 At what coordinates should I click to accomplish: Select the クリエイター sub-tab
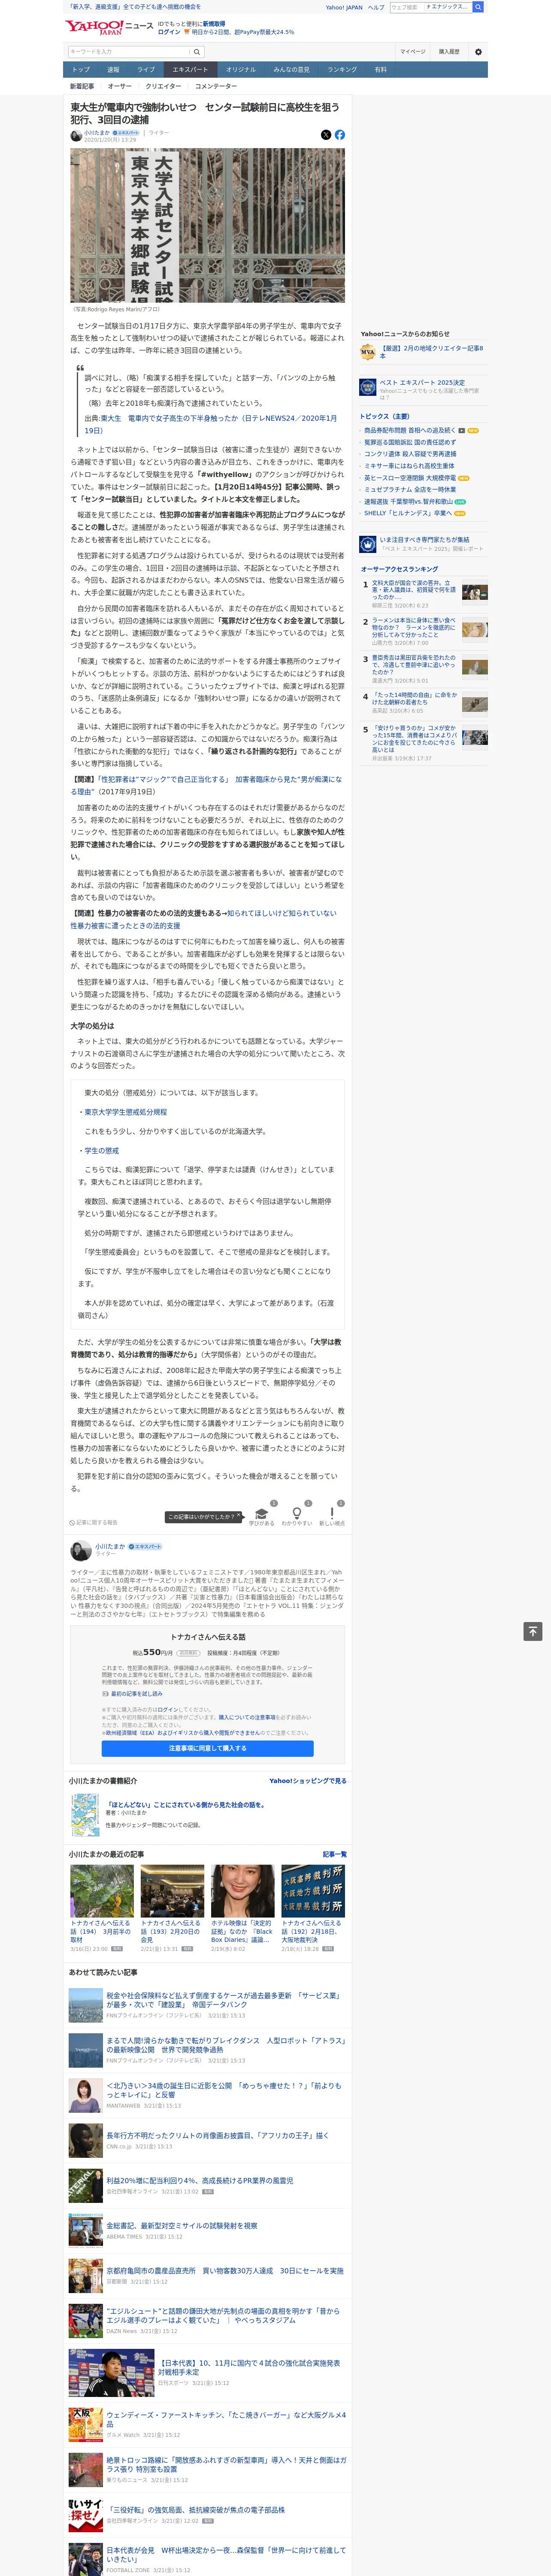(163, 86)
